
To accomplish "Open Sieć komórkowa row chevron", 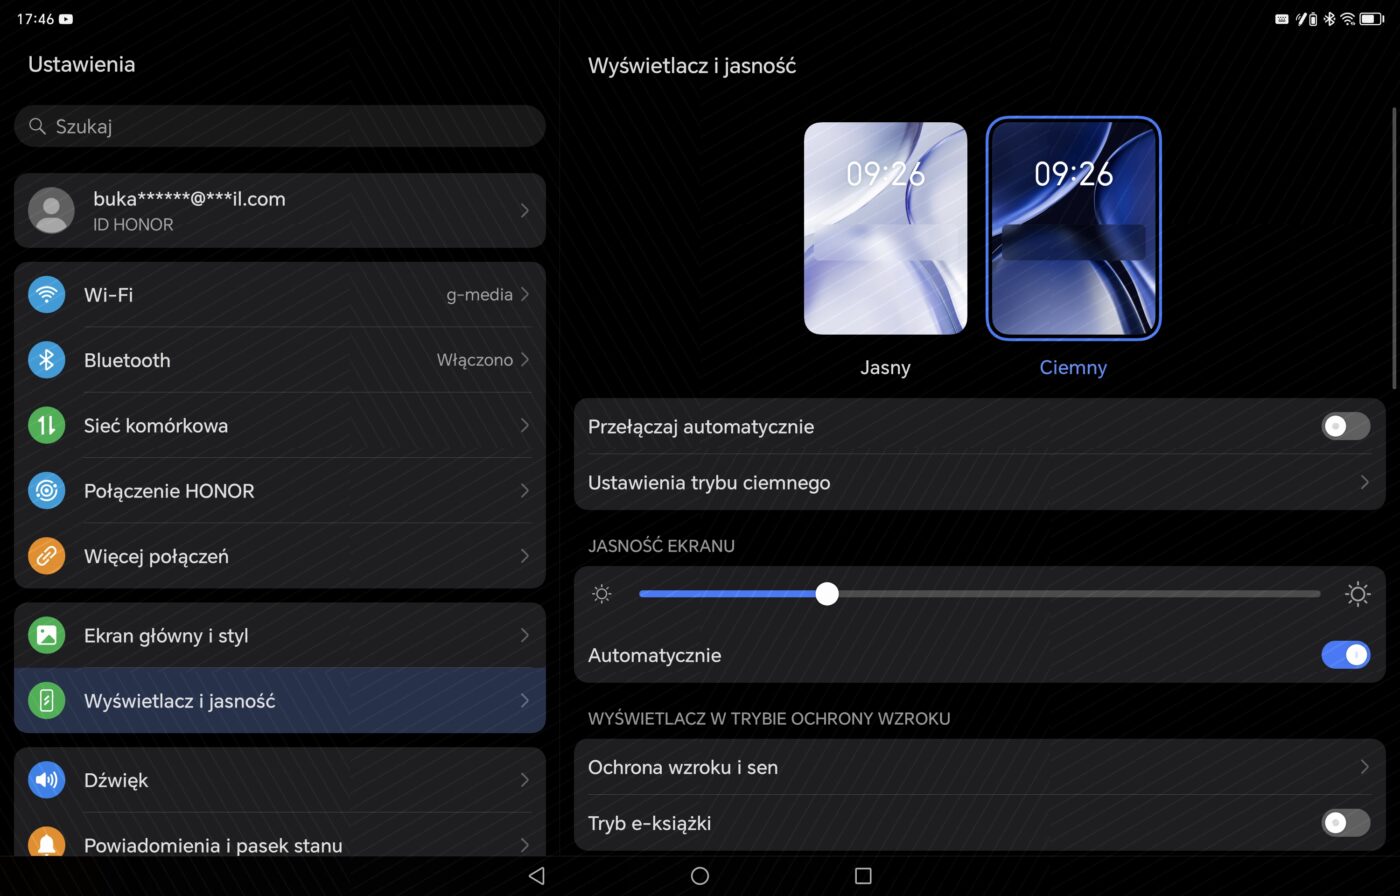I will tap(525, 425).
